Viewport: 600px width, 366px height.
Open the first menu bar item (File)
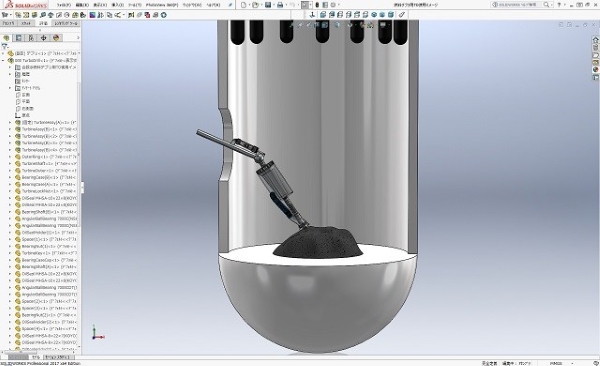click(x=64, y=5)
